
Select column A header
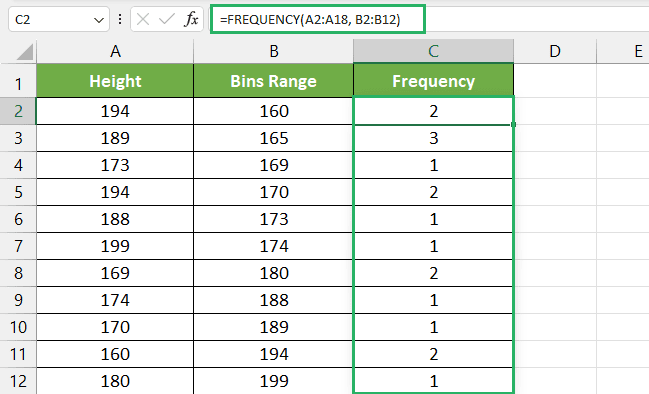click(115, 51)
